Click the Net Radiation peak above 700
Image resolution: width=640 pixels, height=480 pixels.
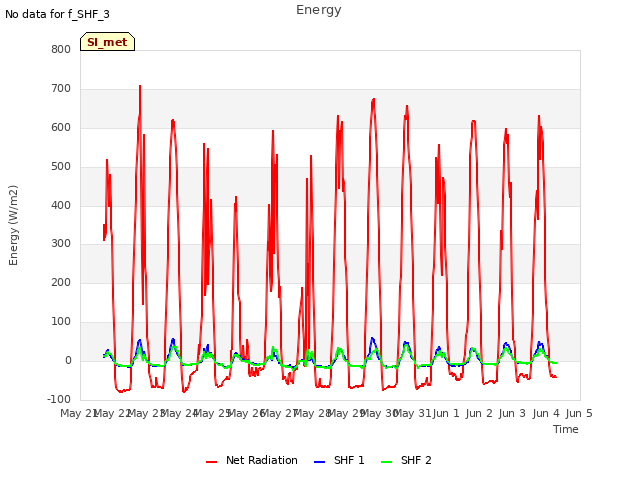point(140,87)
